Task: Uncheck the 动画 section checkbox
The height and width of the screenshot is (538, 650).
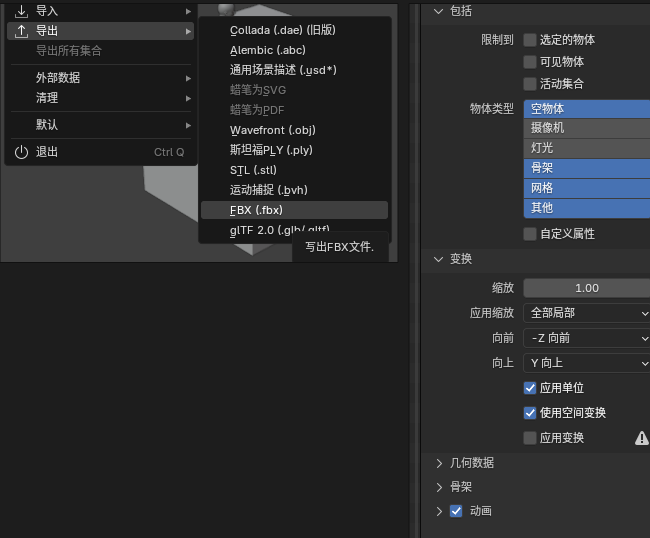Action: tap(456, 511)
